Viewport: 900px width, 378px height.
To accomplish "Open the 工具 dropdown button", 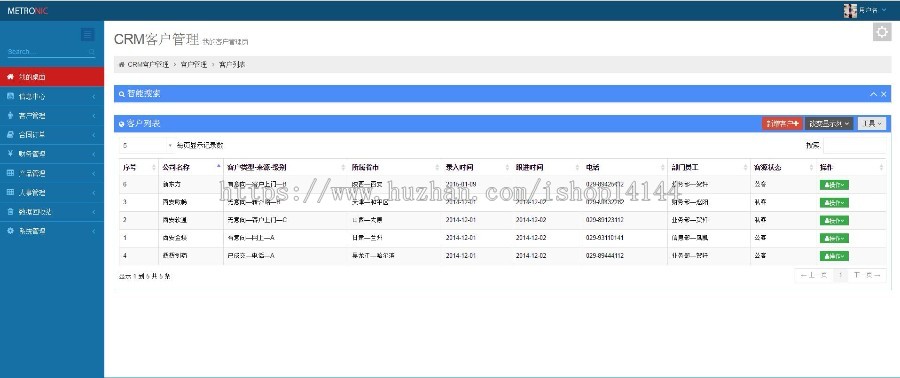I will point(872,123).
